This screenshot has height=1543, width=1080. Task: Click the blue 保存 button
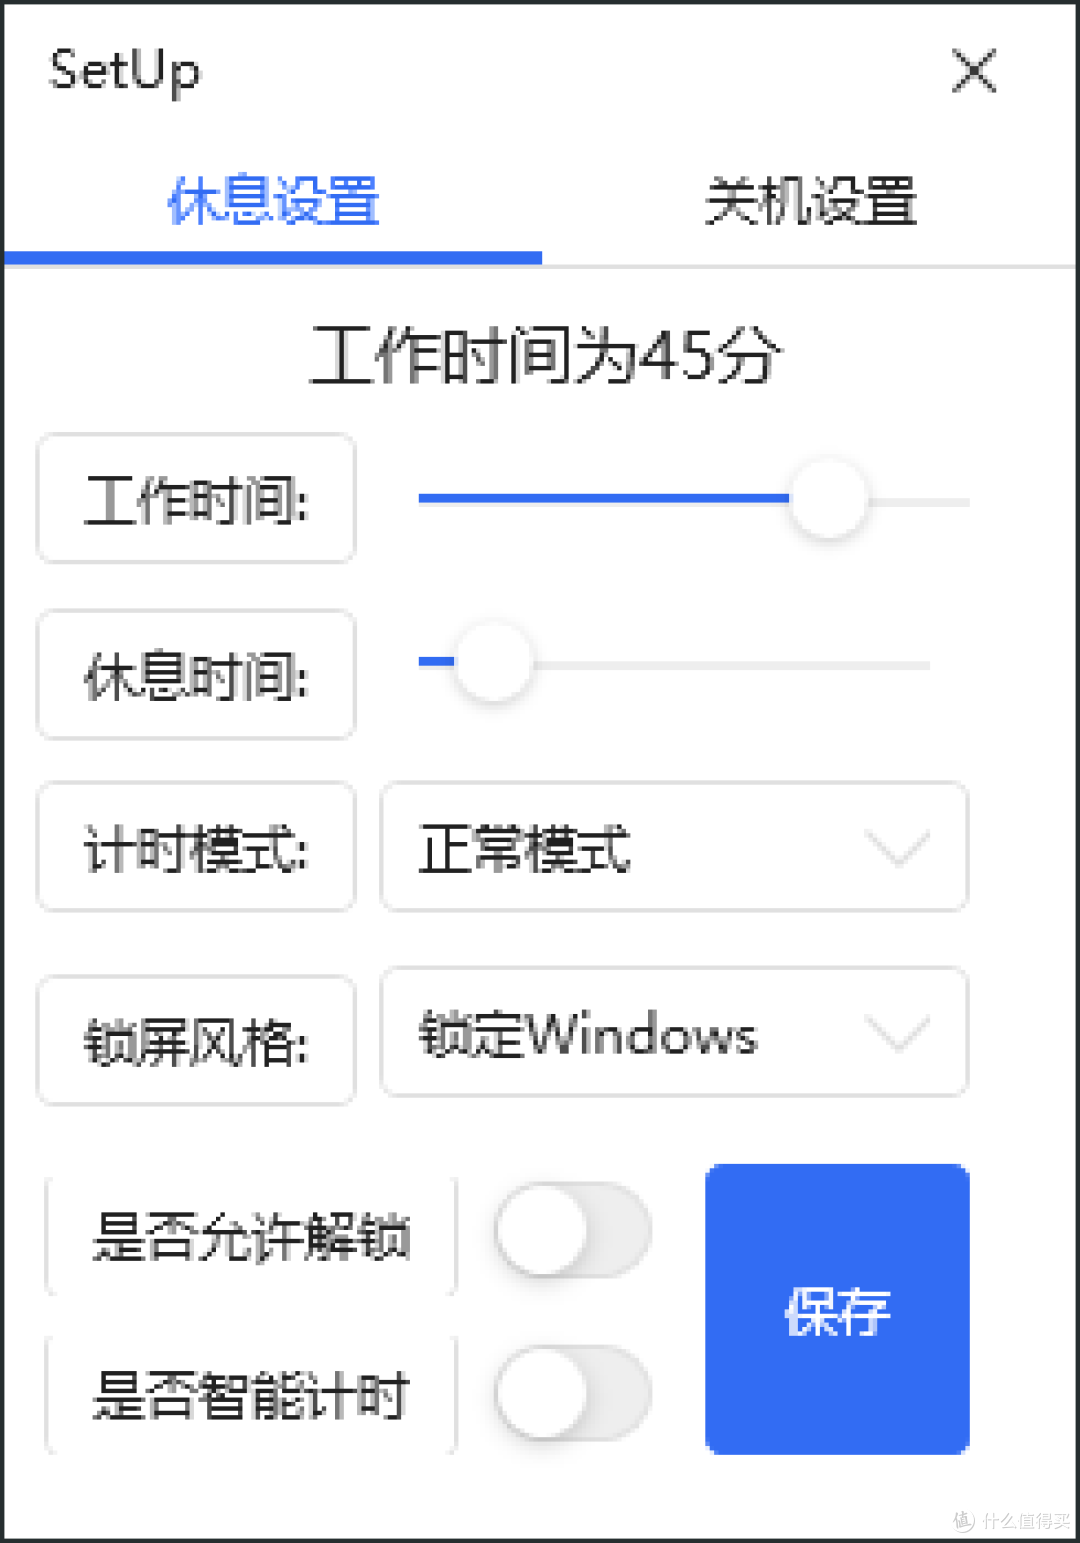click(x=837, y=1309)
